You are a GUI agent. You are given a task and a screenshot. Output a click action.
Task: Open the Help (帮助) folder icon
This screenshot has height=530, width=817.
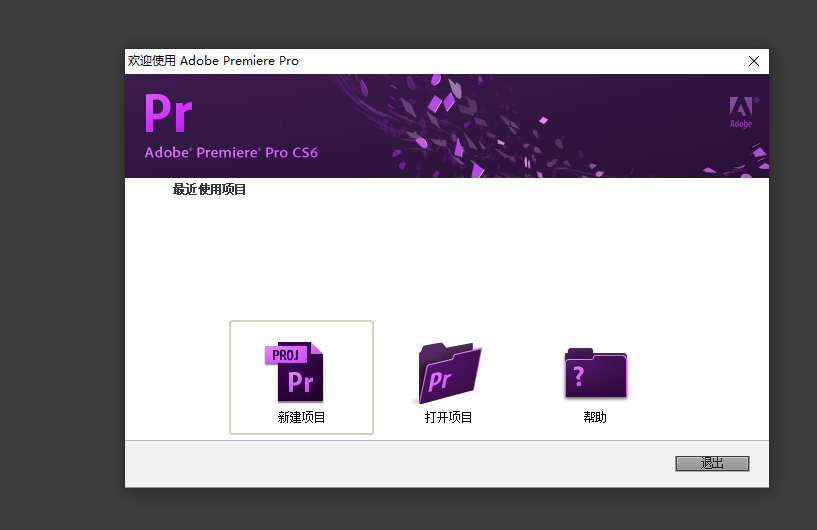pyautogui.click(x=595, y=373)
